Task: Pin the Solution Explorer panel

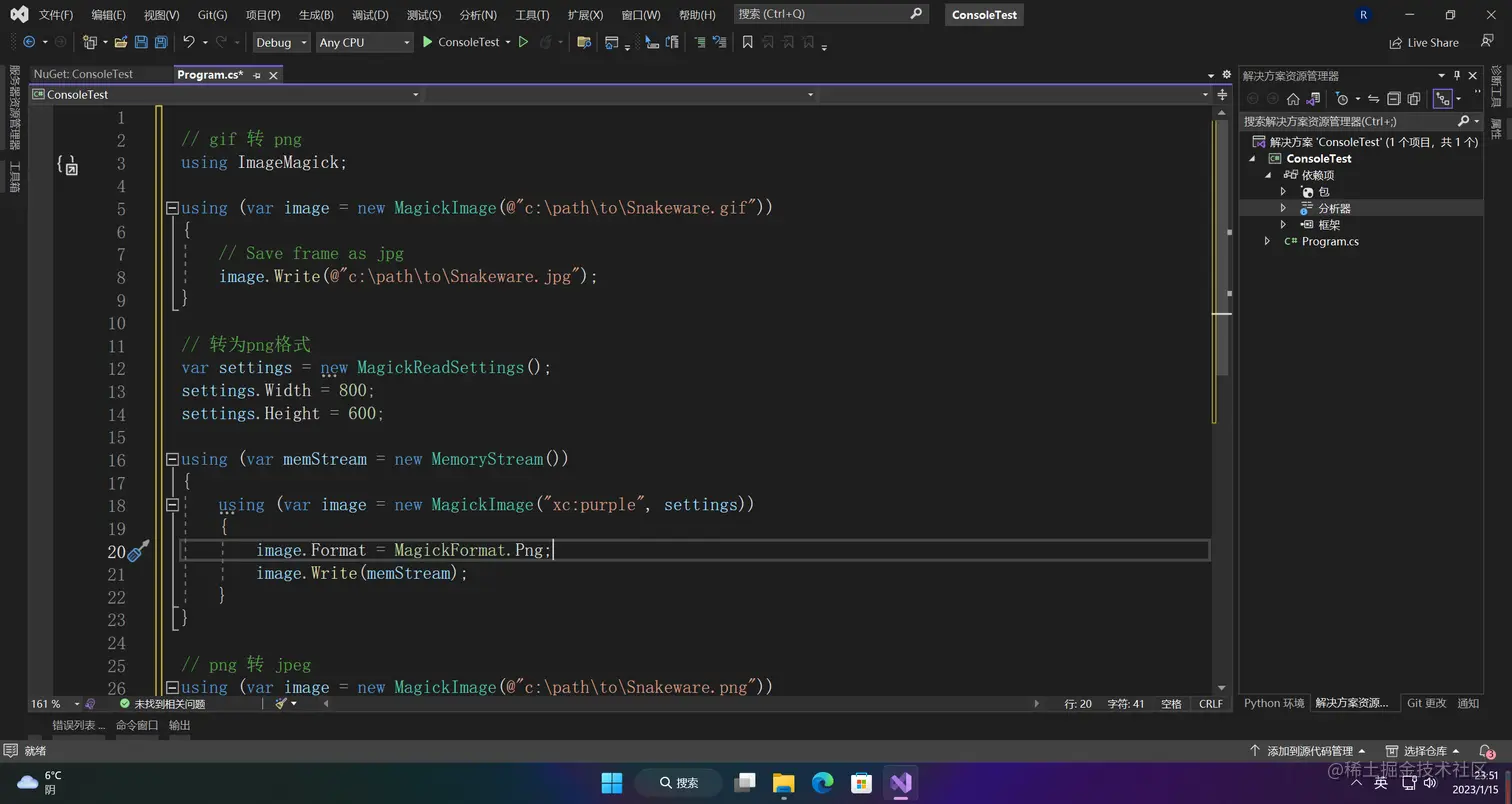Action: [1456, 76]
